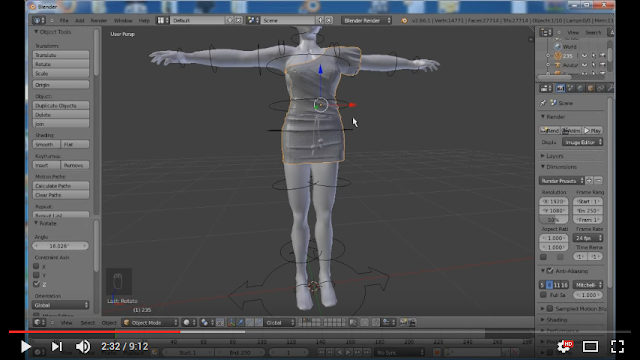This screenshot has height=360, width=640.
Task: Delete the current Scene via X icon
Action: pyautogui.click(x=329, y=20)
